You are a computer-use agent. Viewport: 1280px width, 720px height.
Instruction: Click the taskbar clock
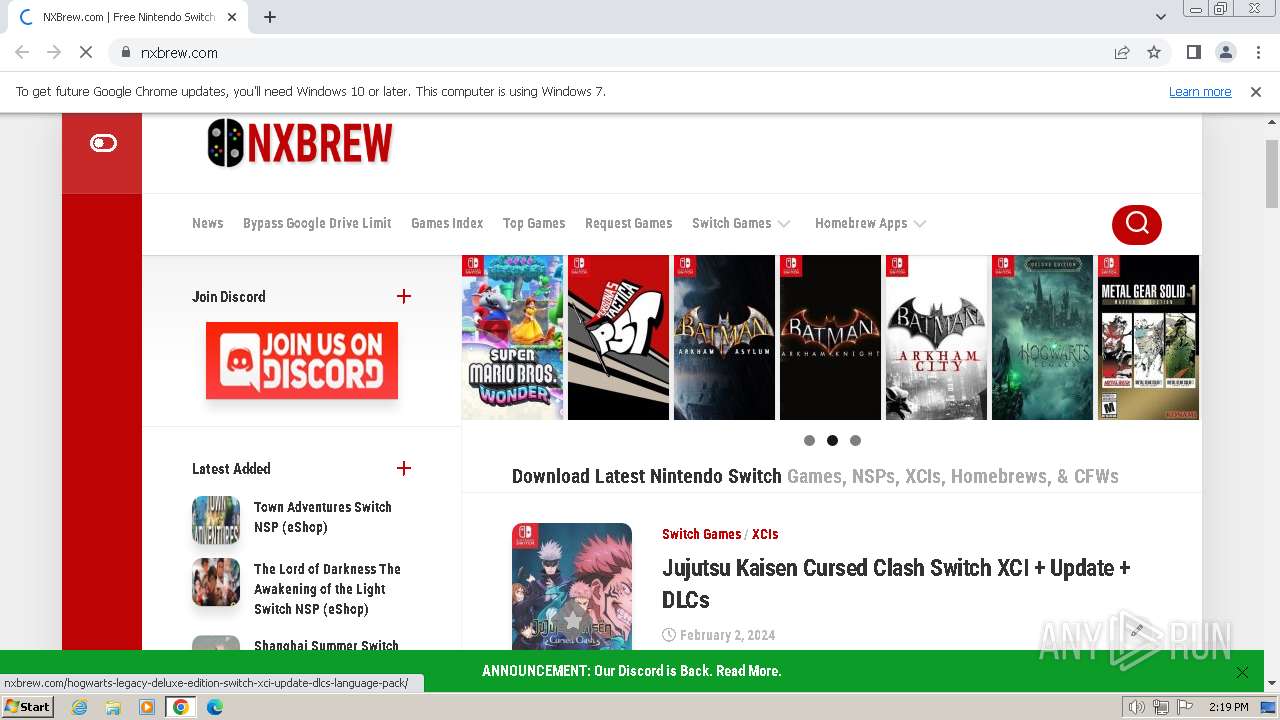(1229, 707)
